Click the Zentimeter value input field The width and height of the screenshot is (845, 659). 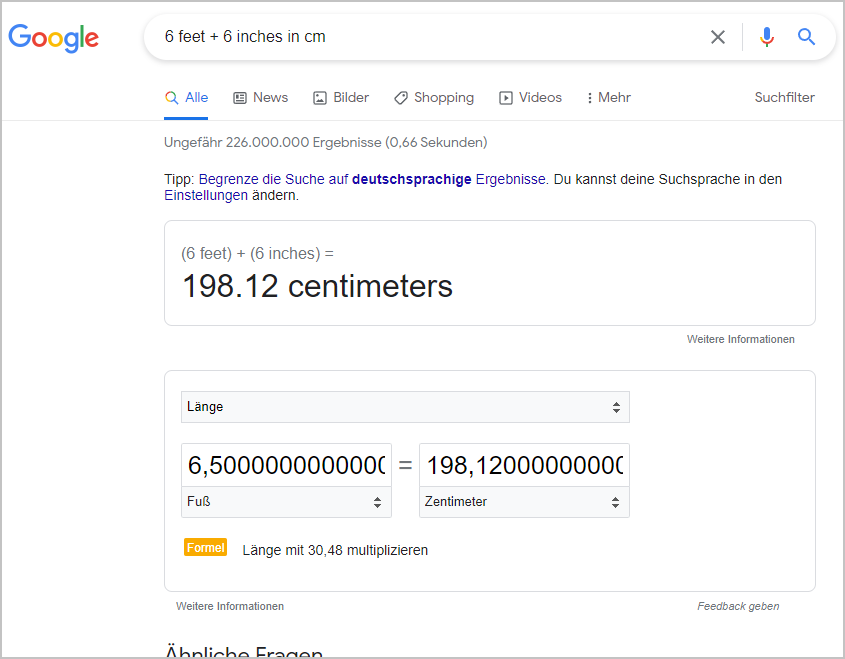coord(524,464)
